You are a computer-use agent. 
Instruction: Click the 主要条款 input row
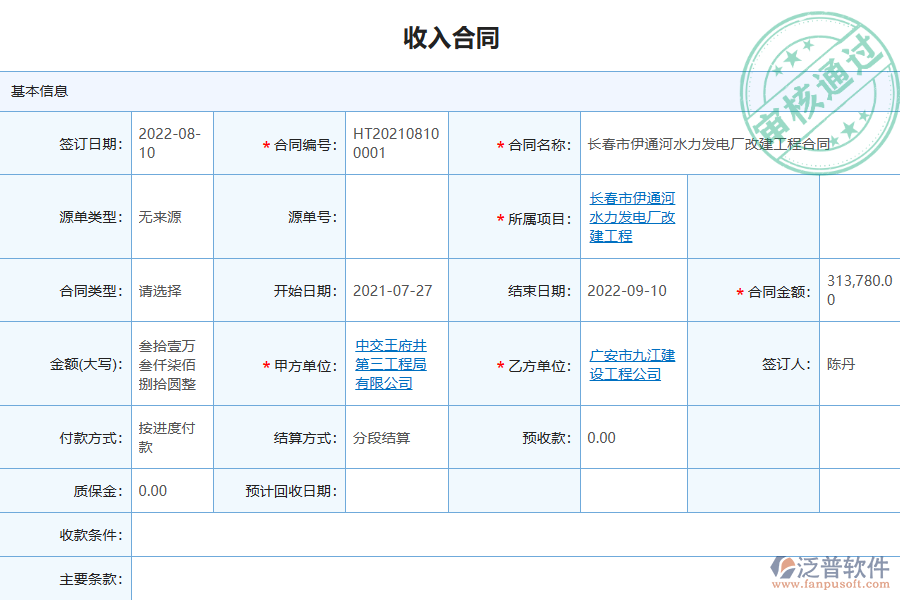pyautogui.click(x=500, y=575)
